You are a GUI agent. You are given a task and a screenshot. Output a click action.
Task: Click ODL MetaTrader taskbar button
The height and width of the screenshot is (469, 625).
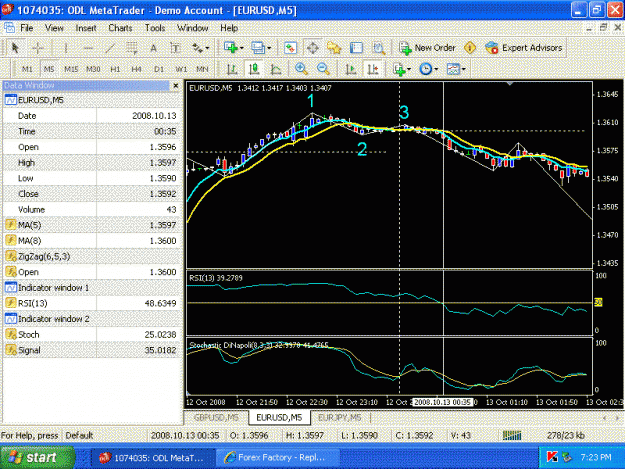point(153,458)
